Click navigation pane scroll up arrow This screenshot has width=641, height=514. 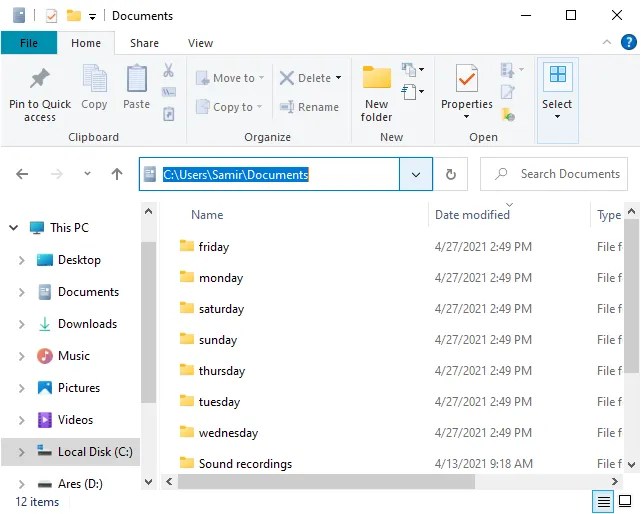coord(148,211)
